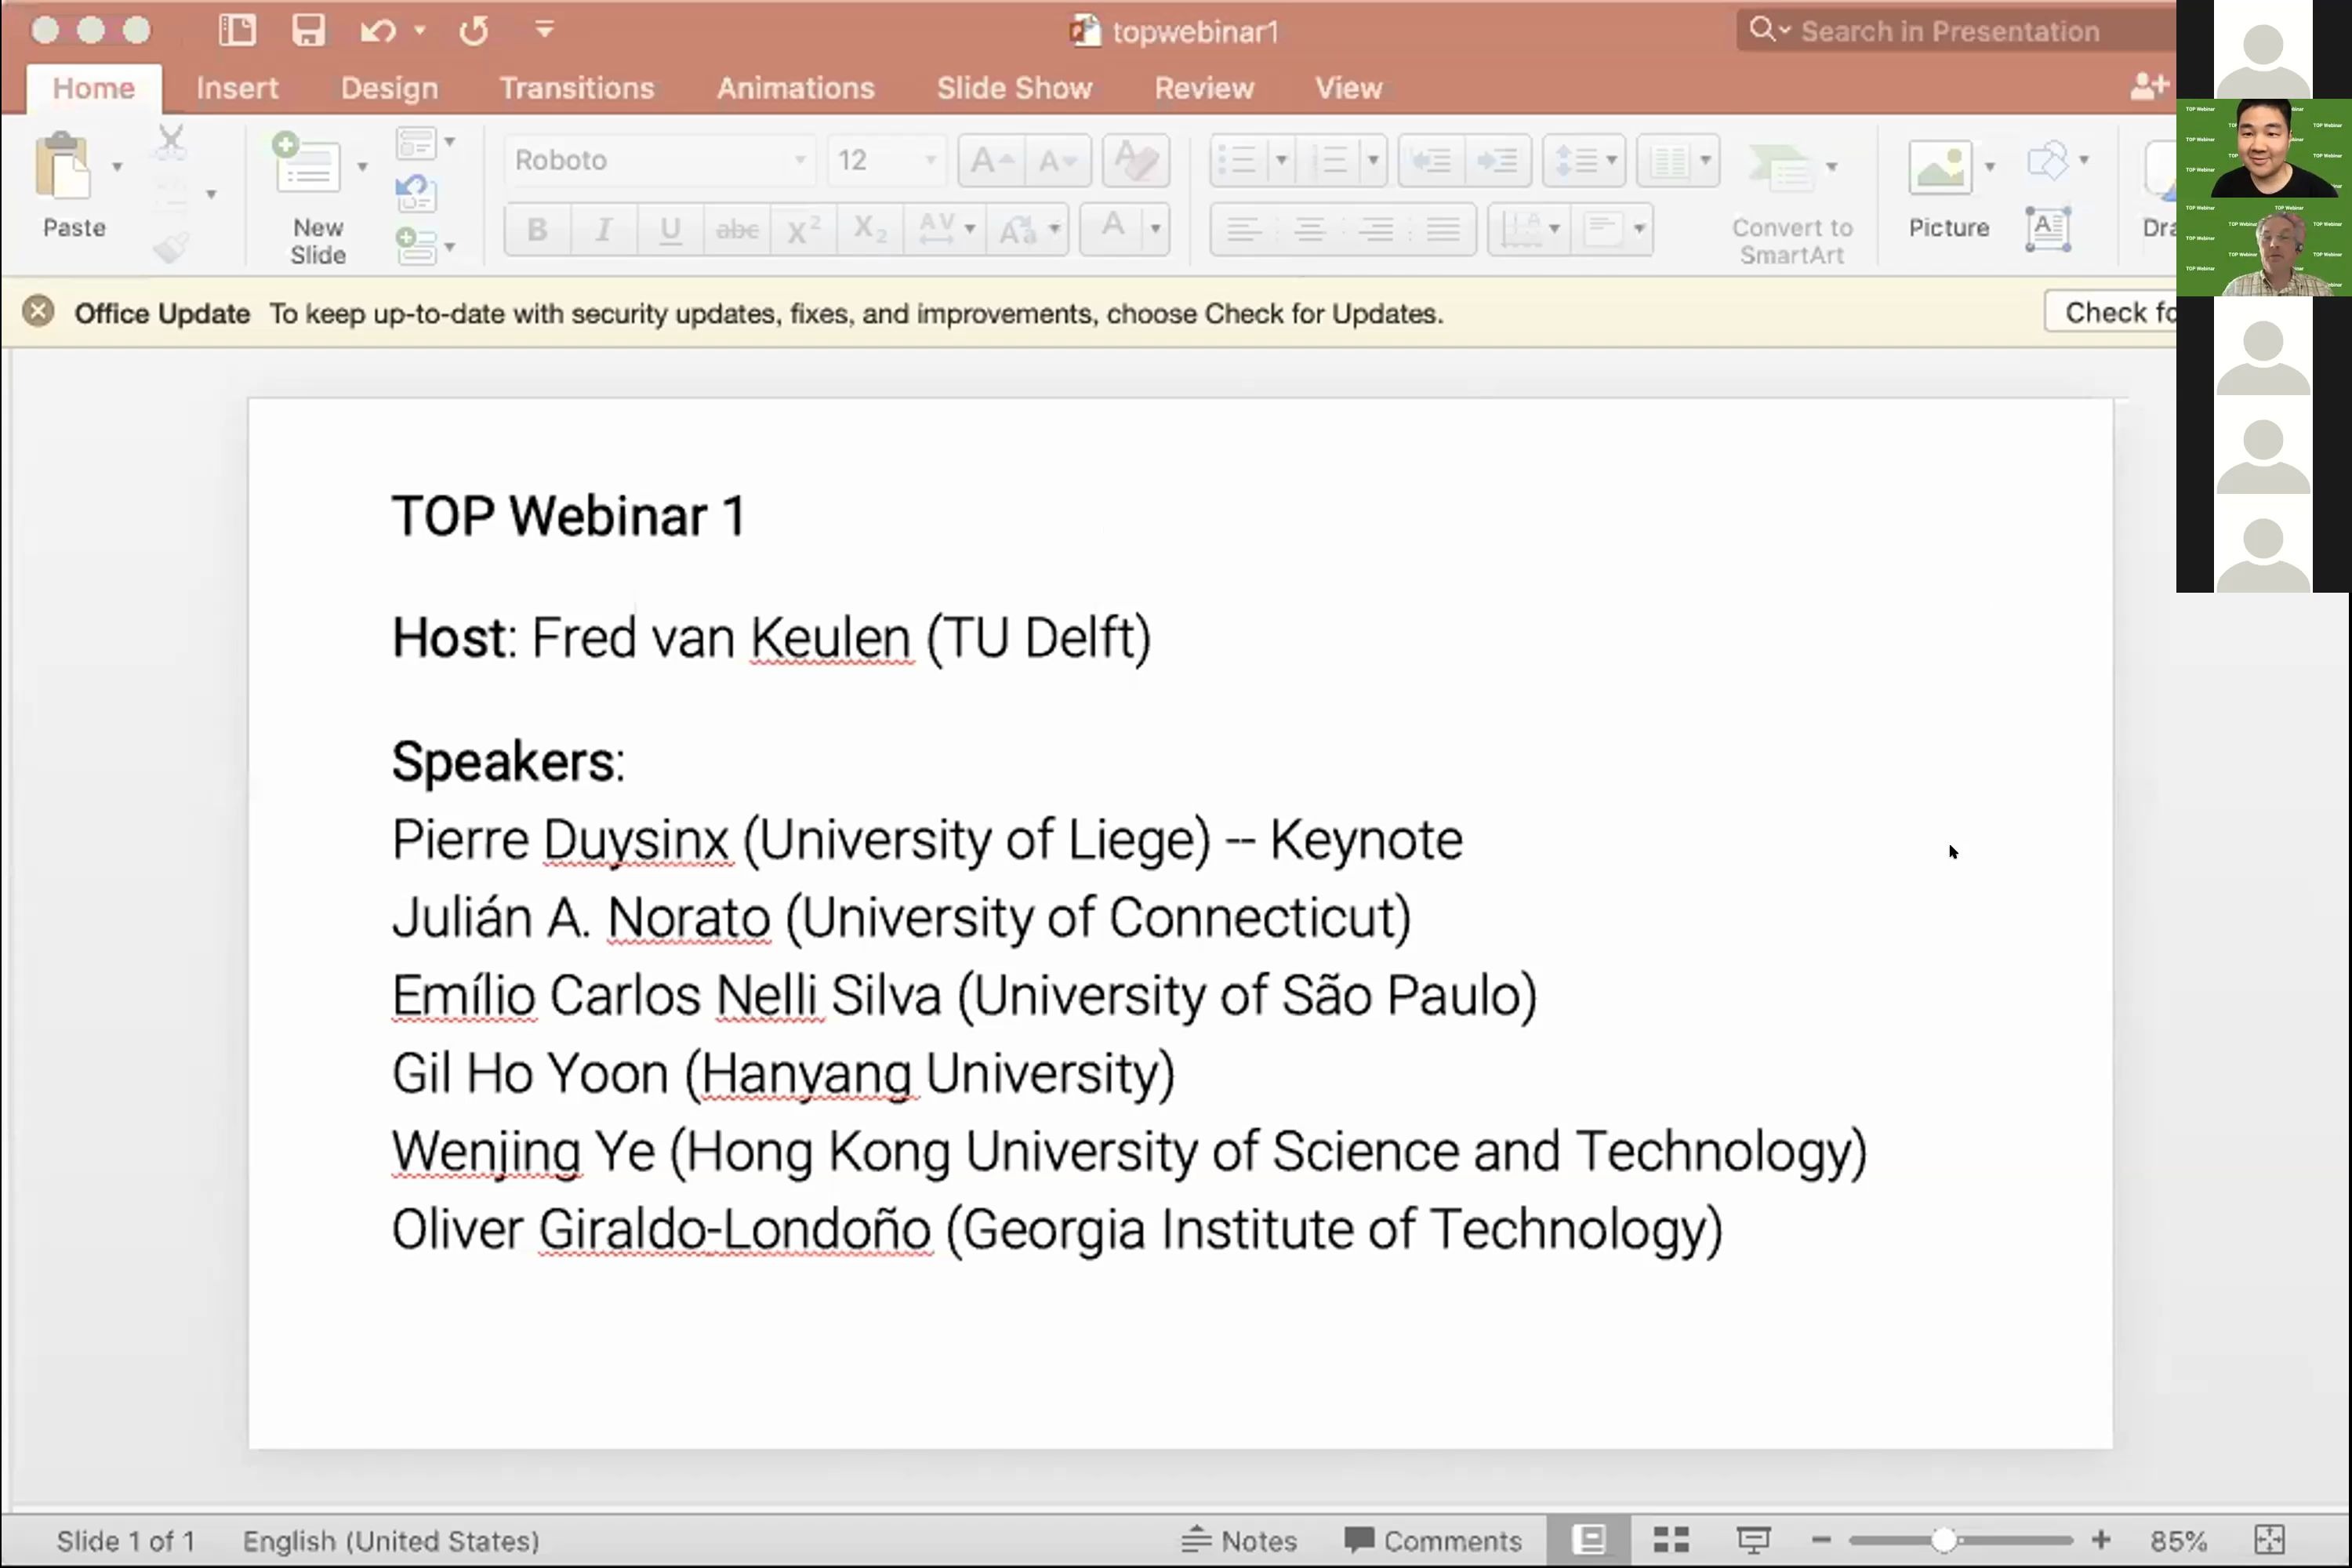Click the share person-plus icon

coord(2148,87)
